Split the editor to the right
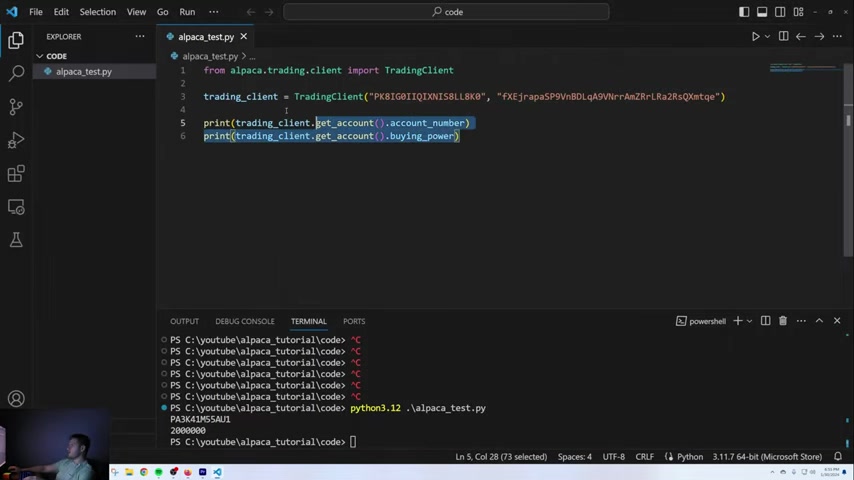The width and height of the screenshot is (854, 480). tap(783, 37)
